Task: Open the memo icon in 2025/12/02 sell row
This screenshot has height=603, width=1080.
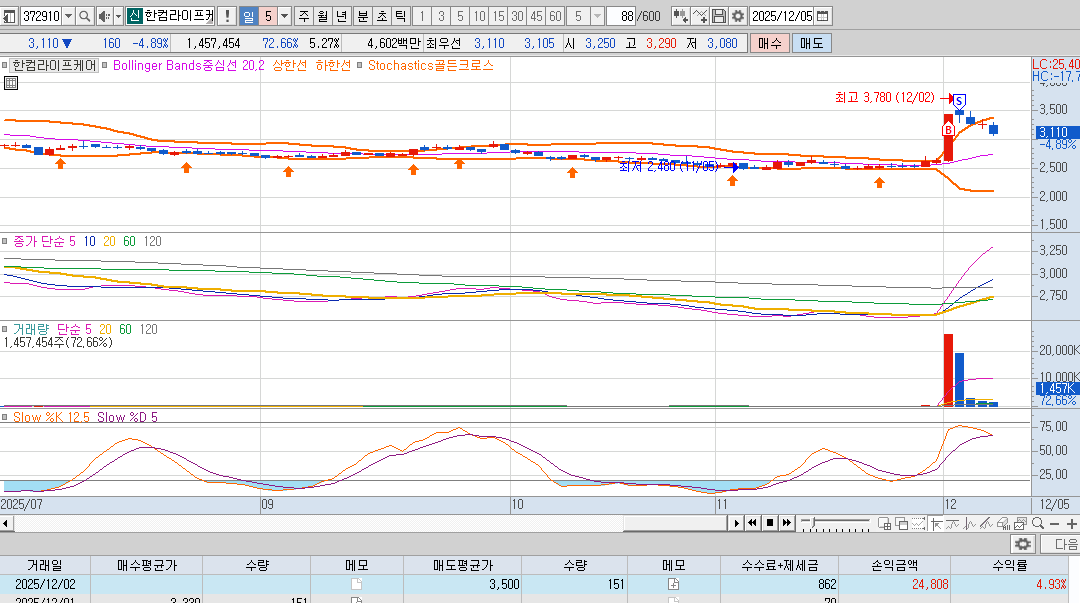Action: (673, 584)
